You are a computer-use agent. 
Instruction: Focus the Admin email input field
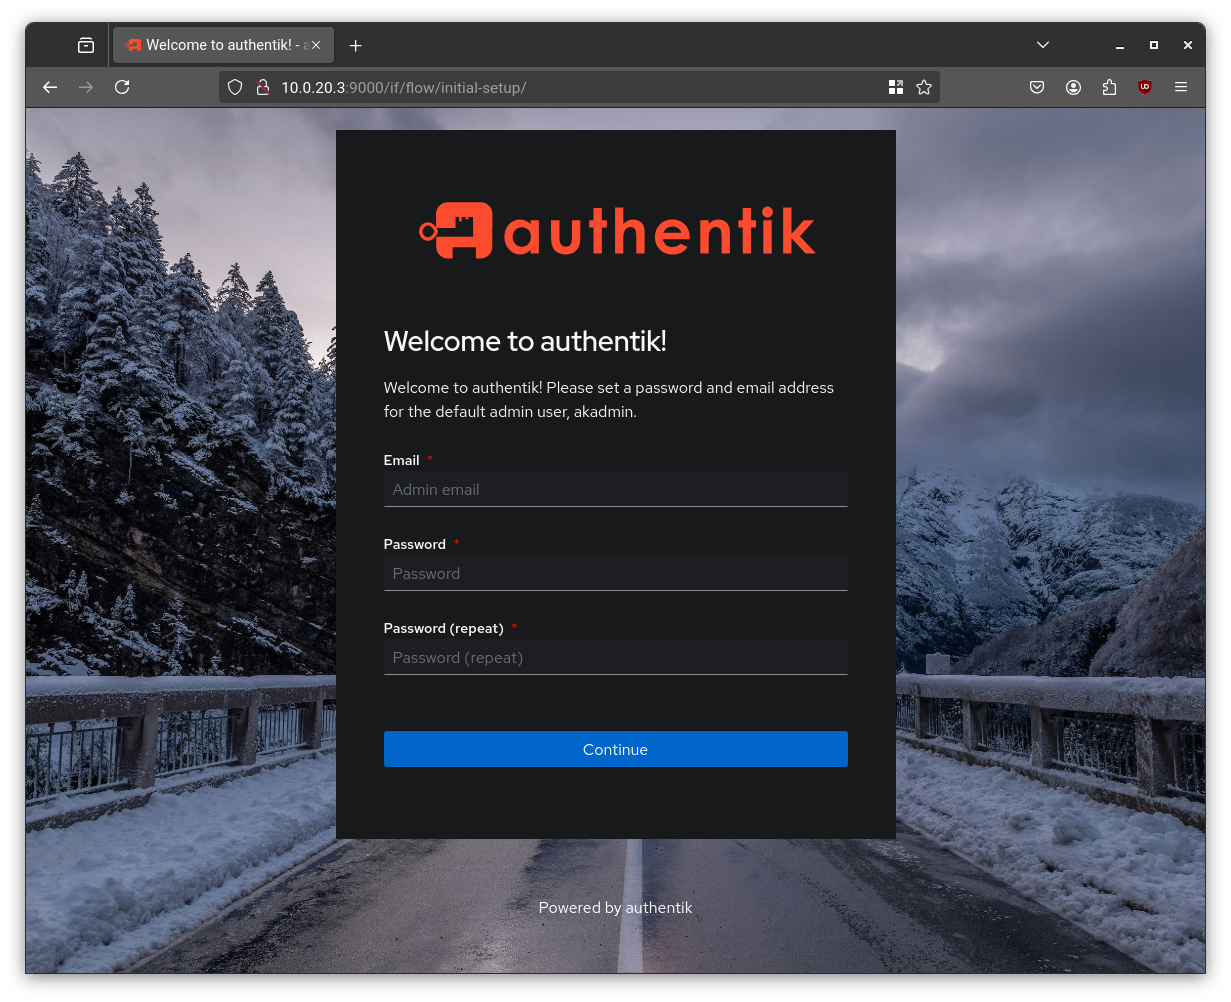615,489
